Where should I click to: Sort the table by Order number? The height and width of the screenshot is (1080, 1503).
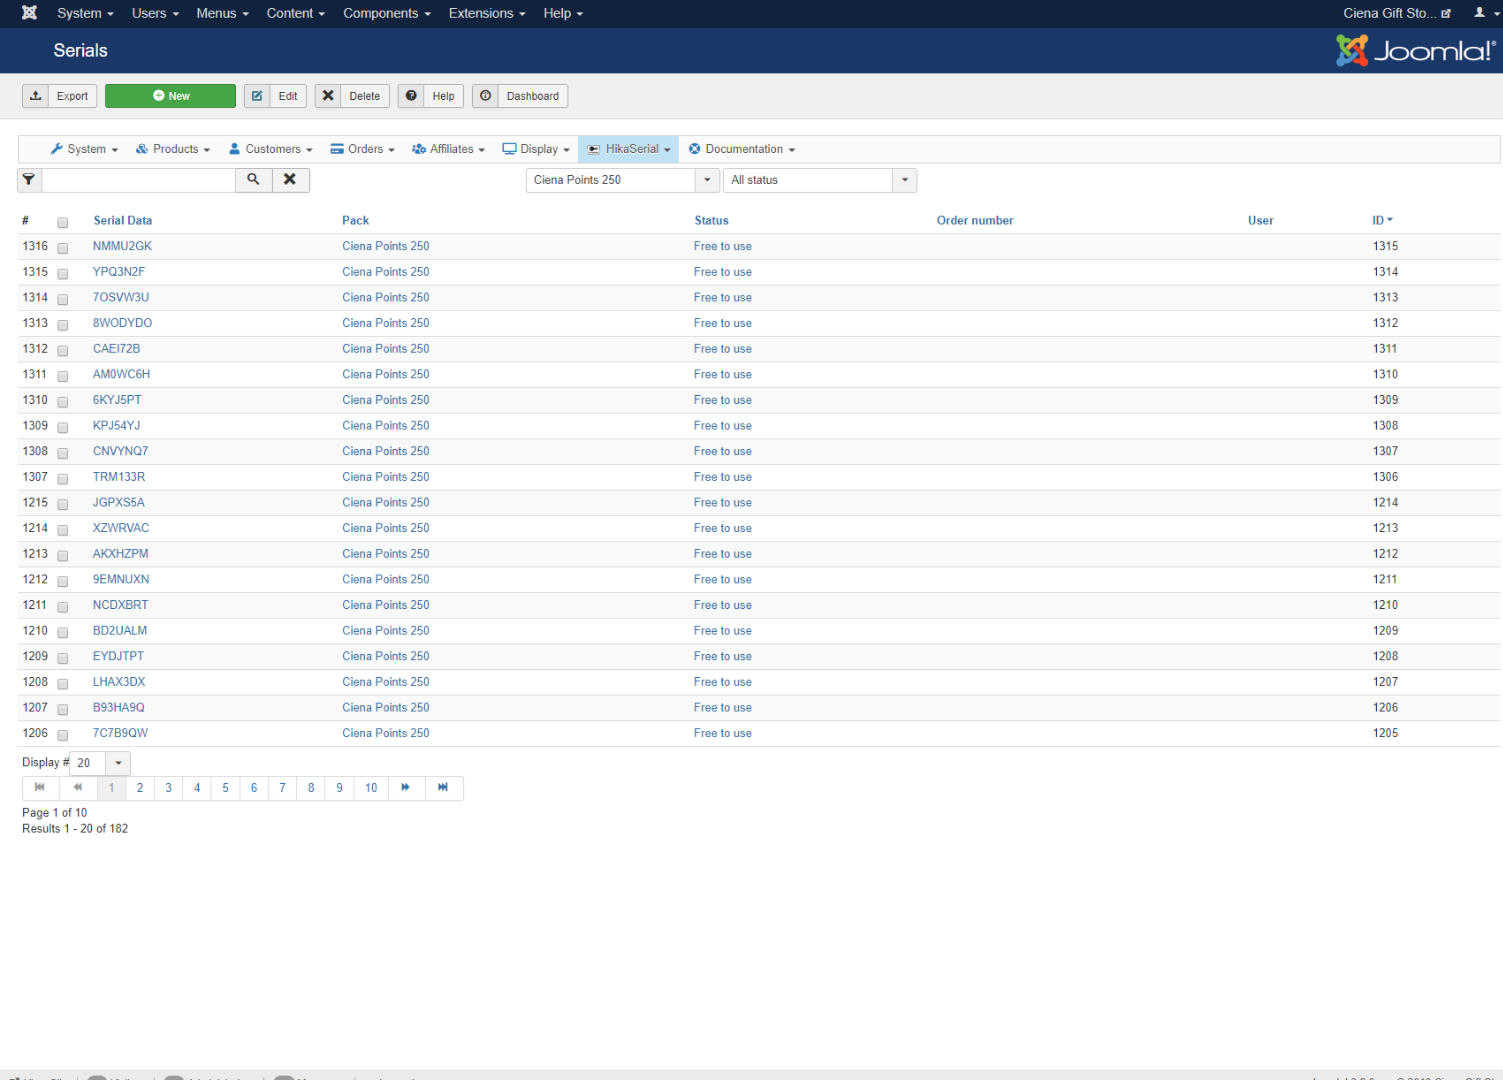click(975, 221)
